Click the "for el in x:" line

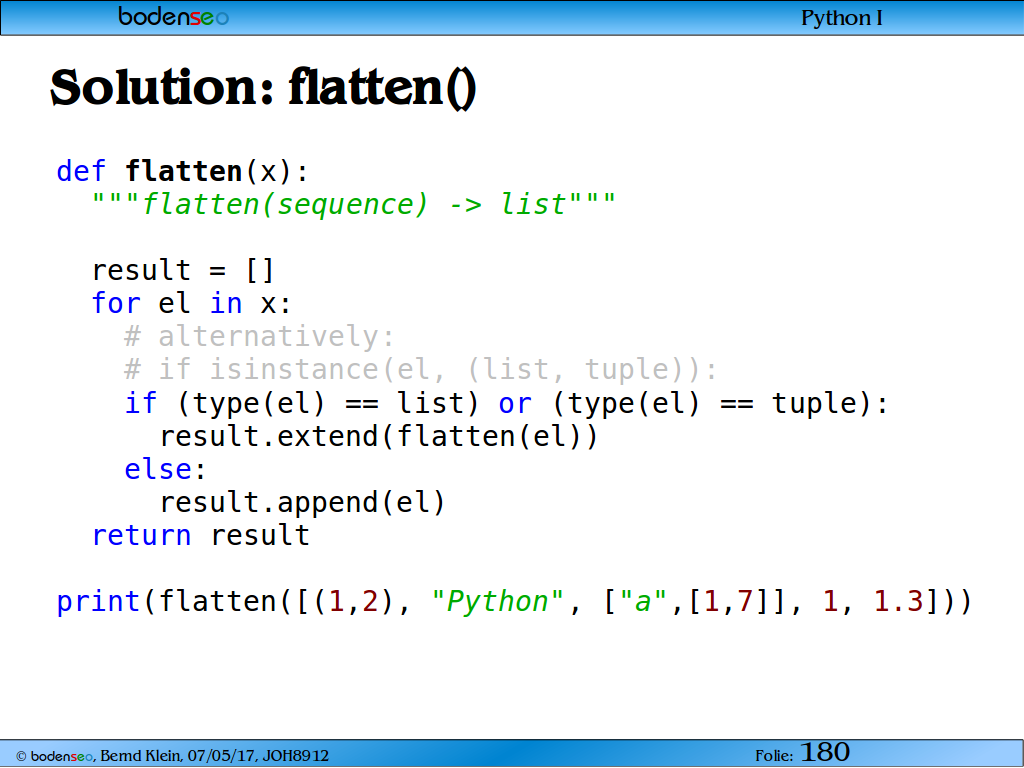191,304
